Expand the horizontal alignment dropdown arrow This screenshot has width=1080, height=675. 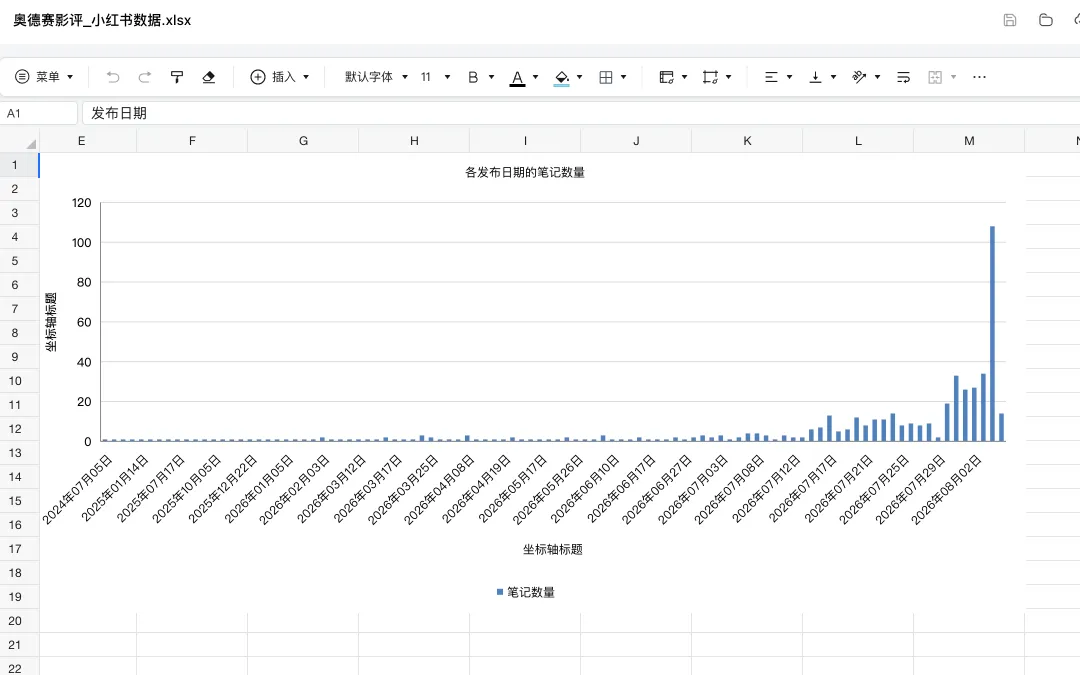tap(789, 77)
